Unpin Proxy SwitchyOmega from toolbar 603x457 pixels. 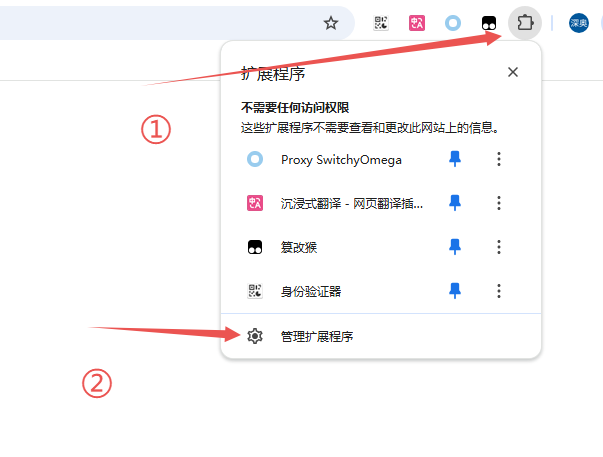click(455, 159)
